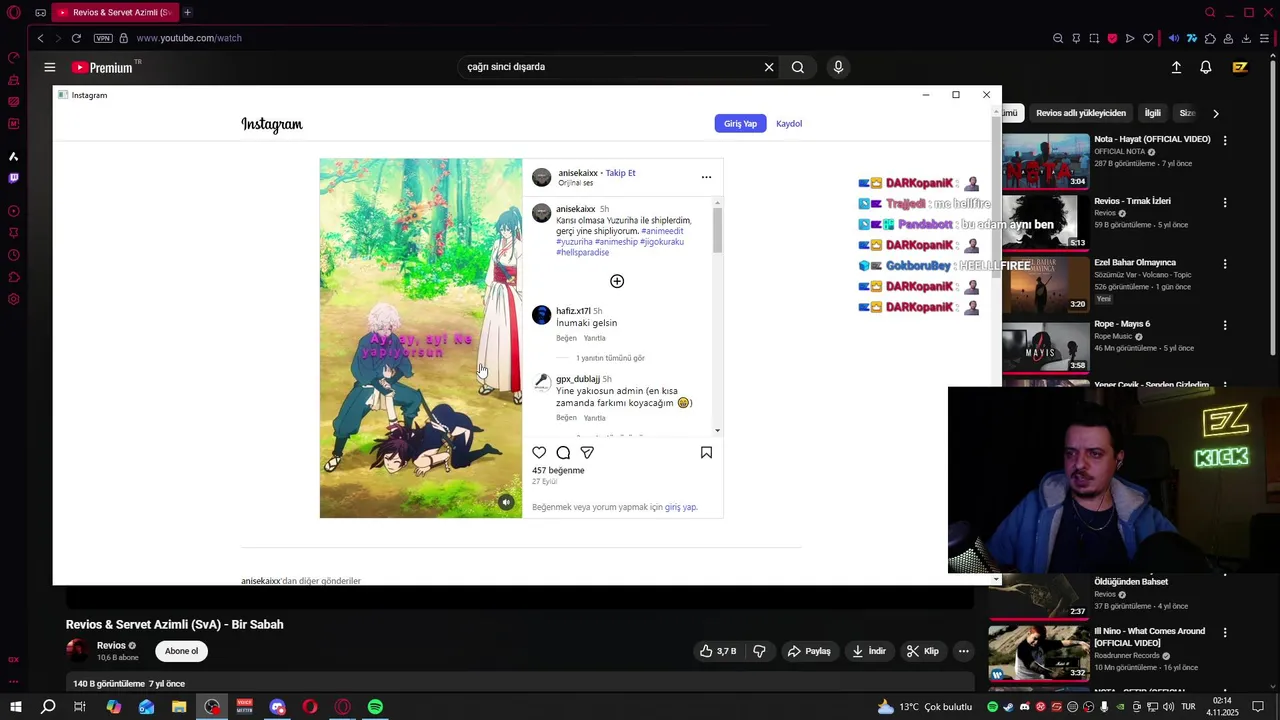Open options for 'Nota - Hayat' video
The image size is (1280, 720).
[1225, 140]
